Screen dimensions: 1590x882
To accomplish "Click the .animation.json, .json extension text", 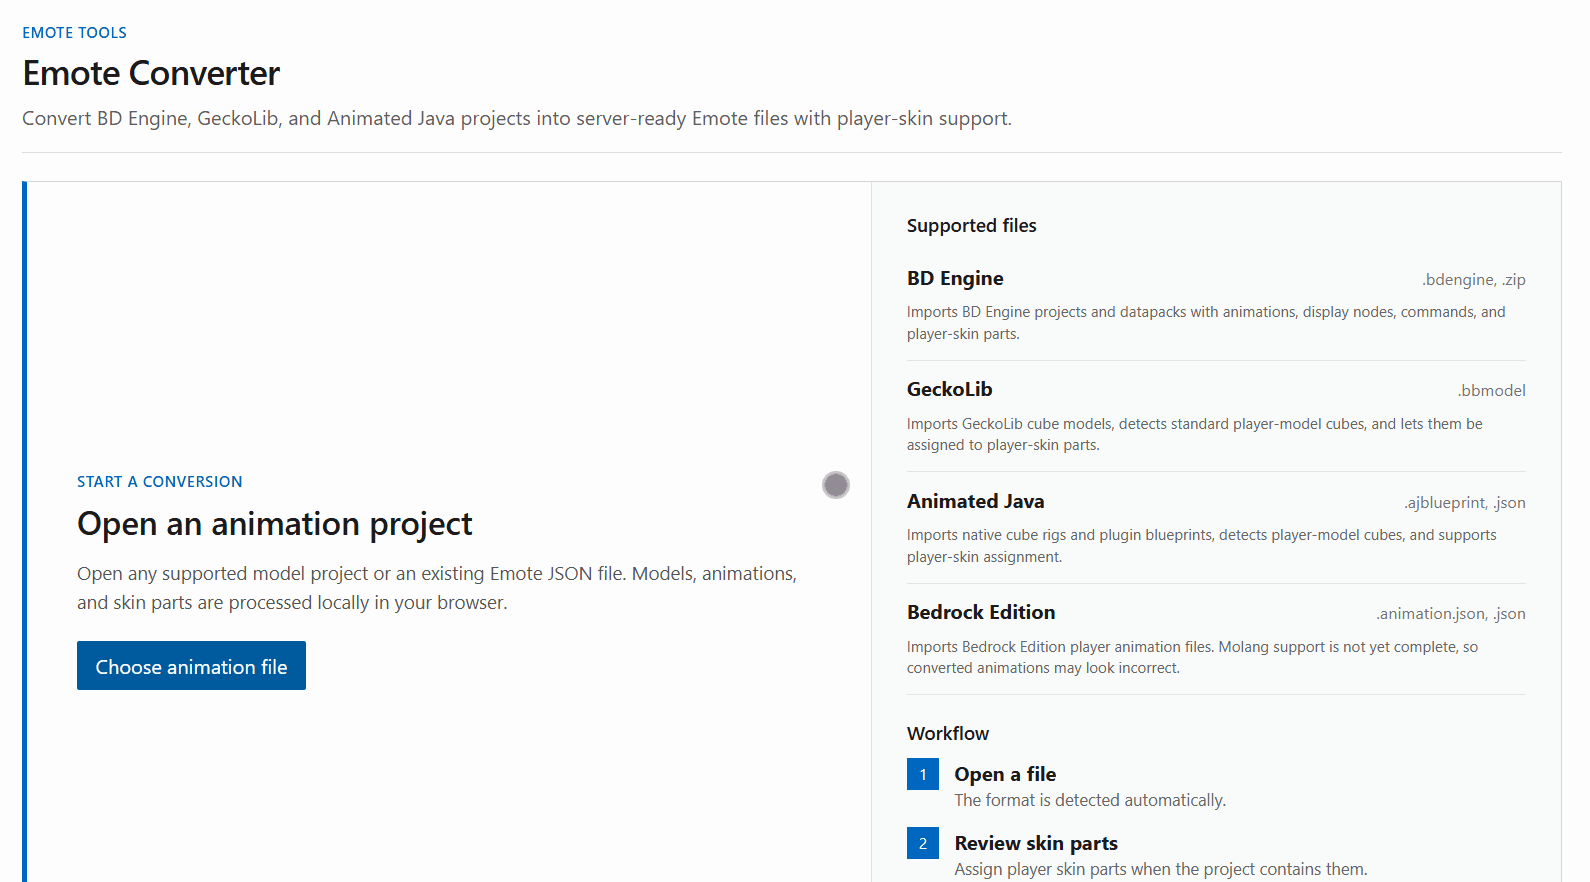I will (1451, 614).
